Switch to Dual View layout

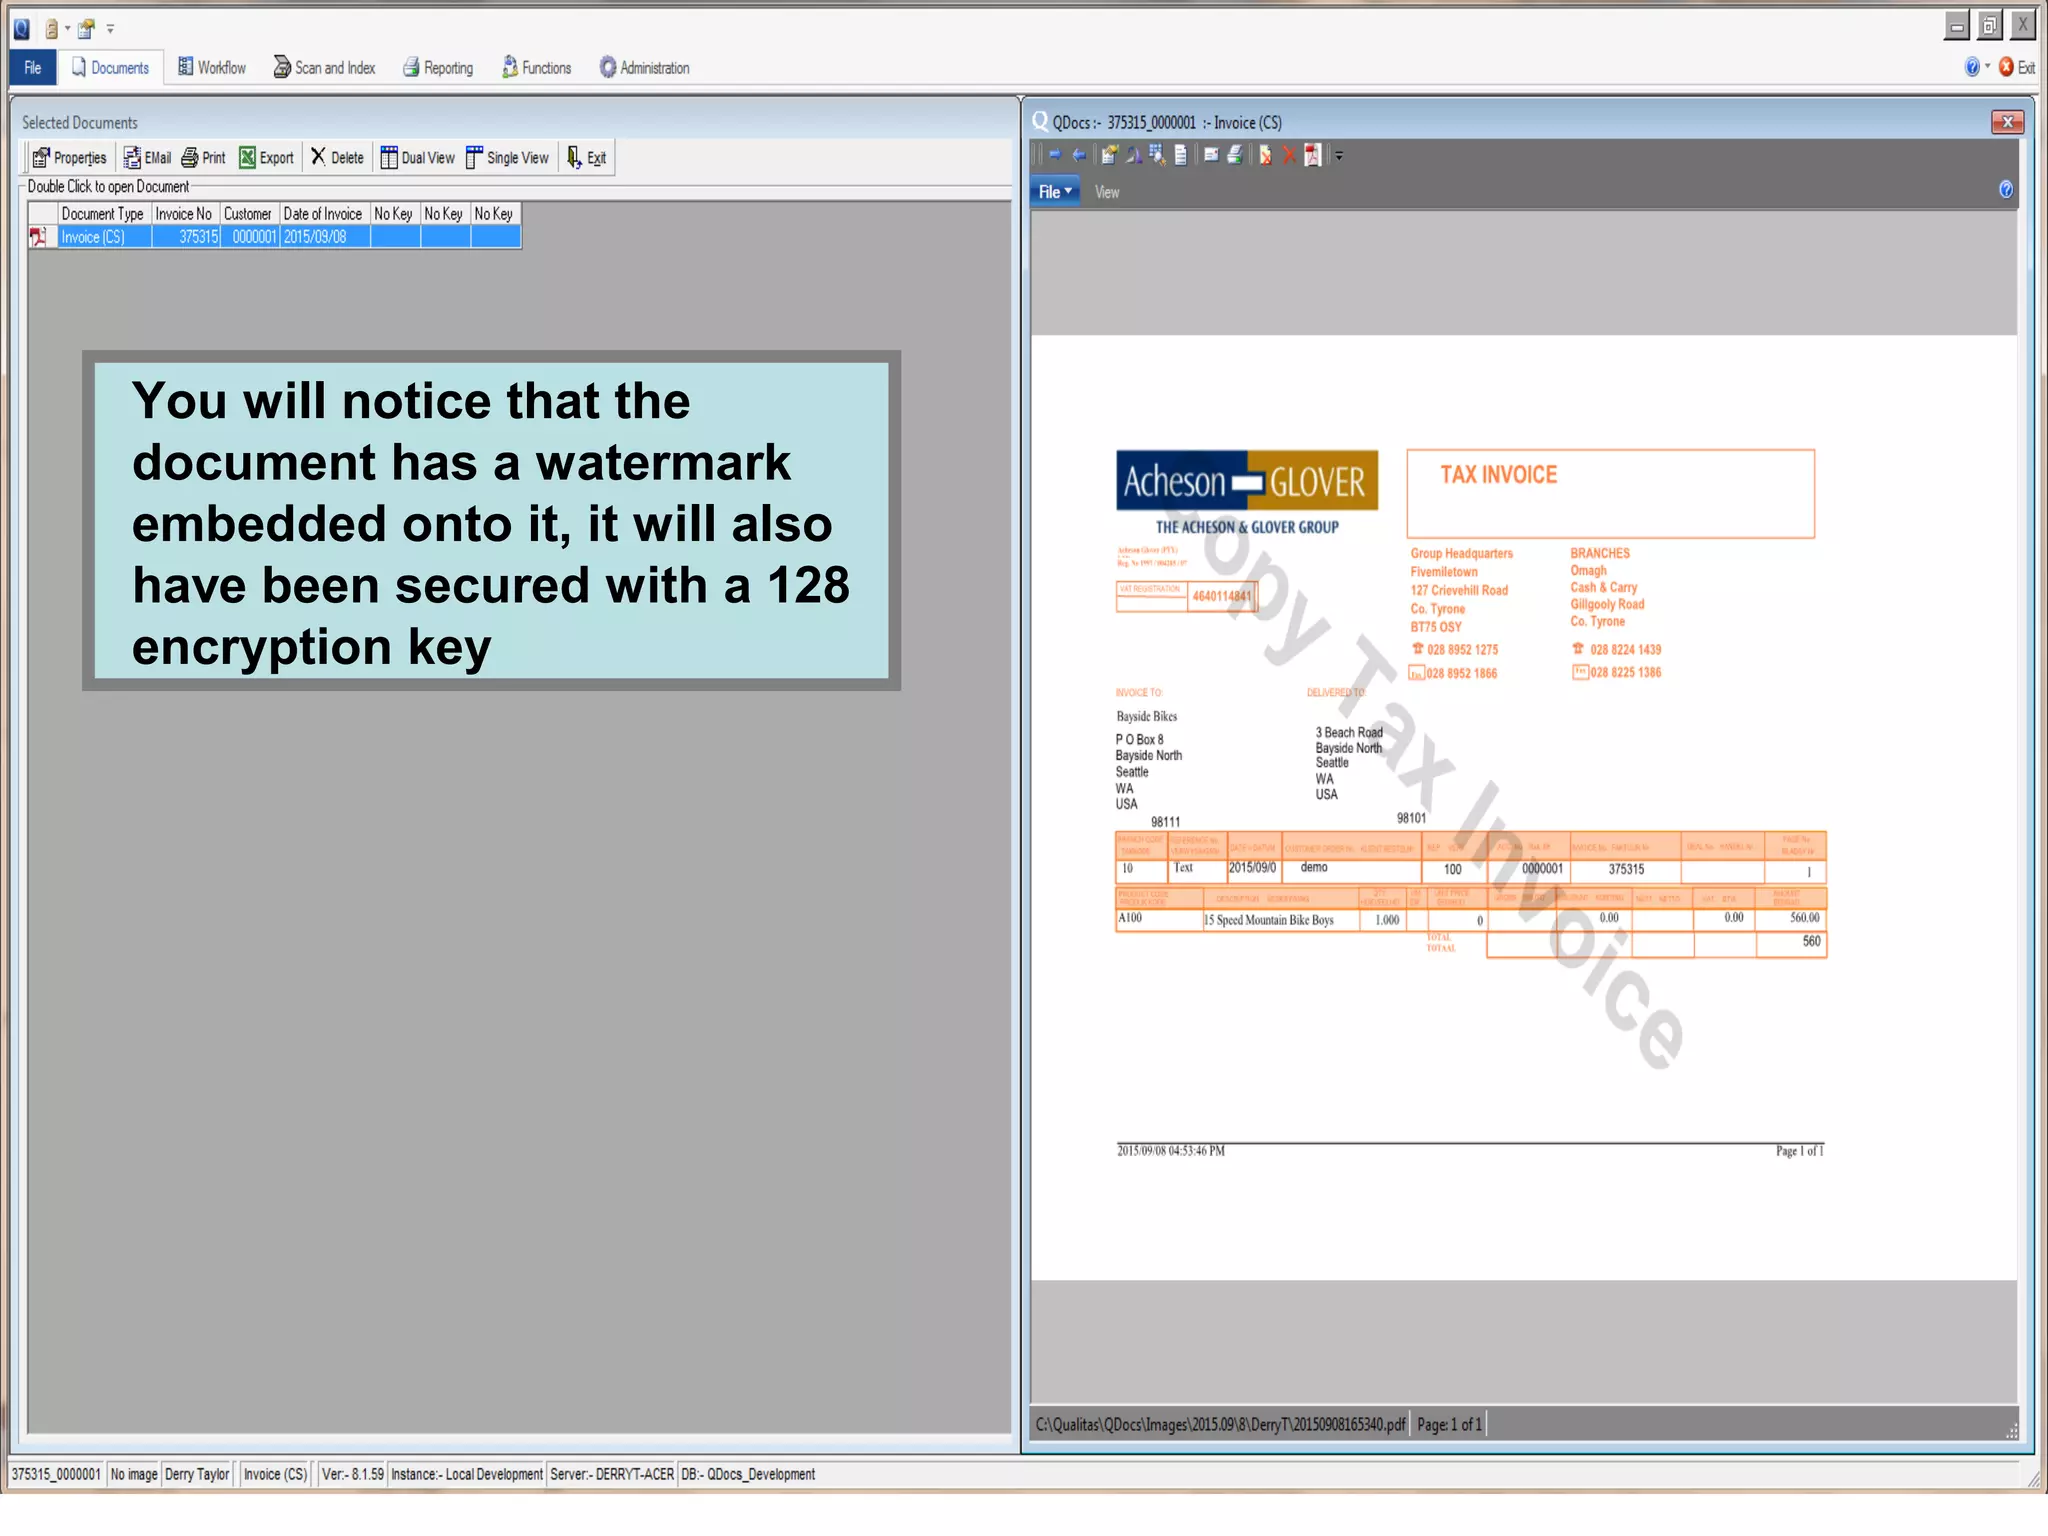tap(417, 158)
